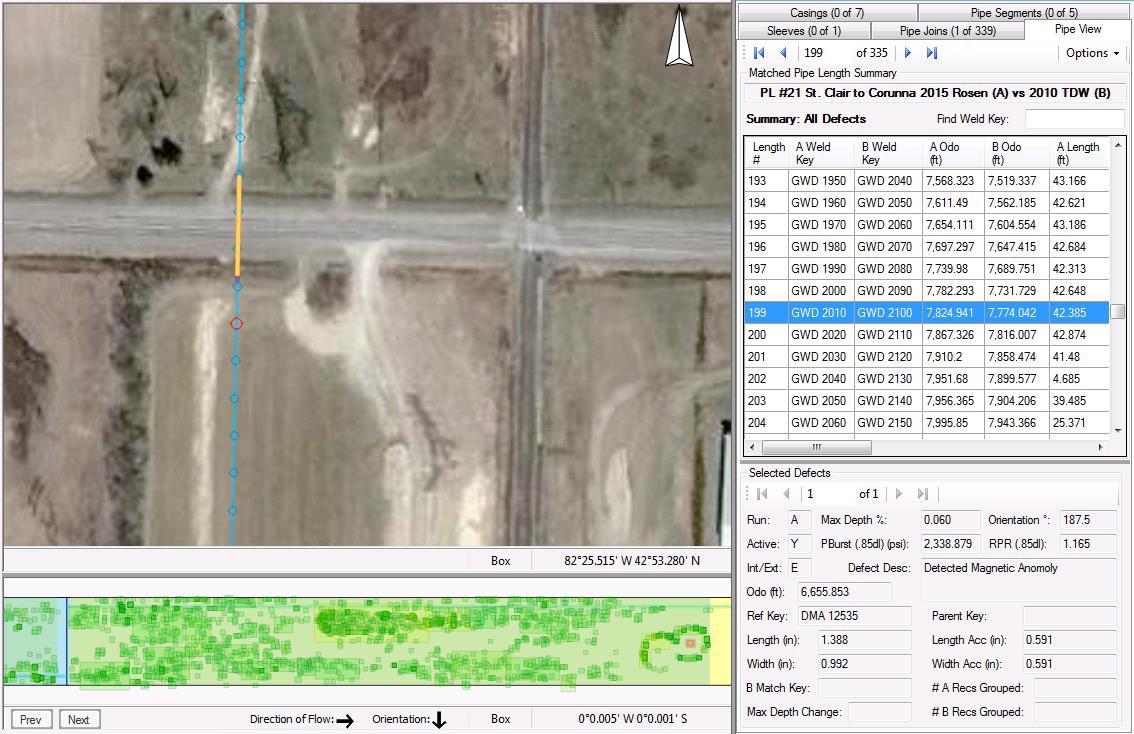Go to first selected defect
The height and width of the screenshot is (734, 1134).
(762, 494)
